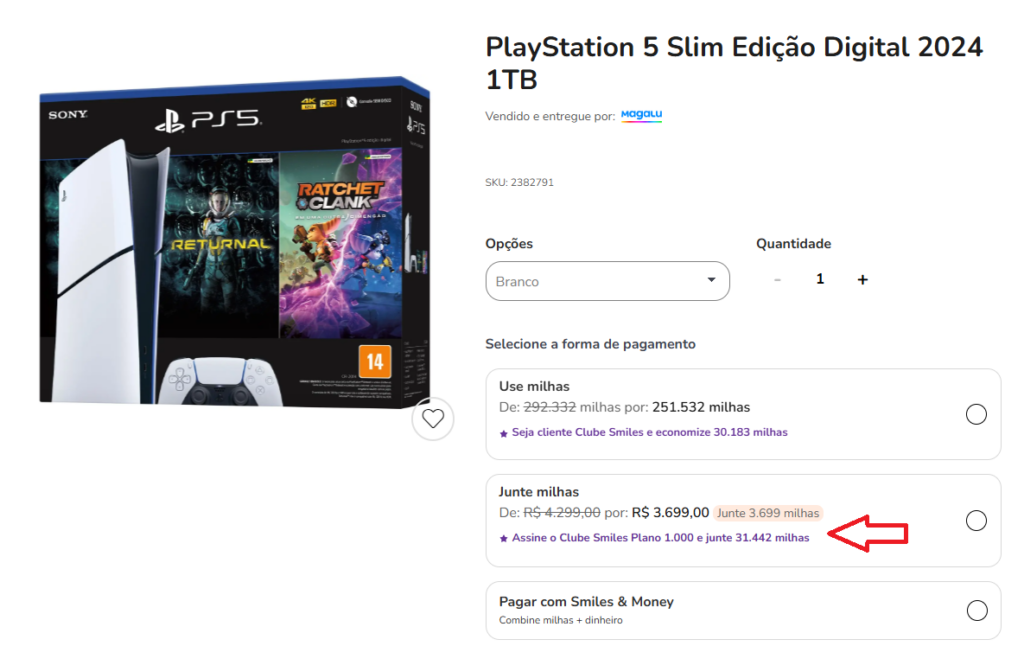Click the star icon beside Clube Smiles economize
The width and height of the screenshot is (1024, 646).
point(504,433)
